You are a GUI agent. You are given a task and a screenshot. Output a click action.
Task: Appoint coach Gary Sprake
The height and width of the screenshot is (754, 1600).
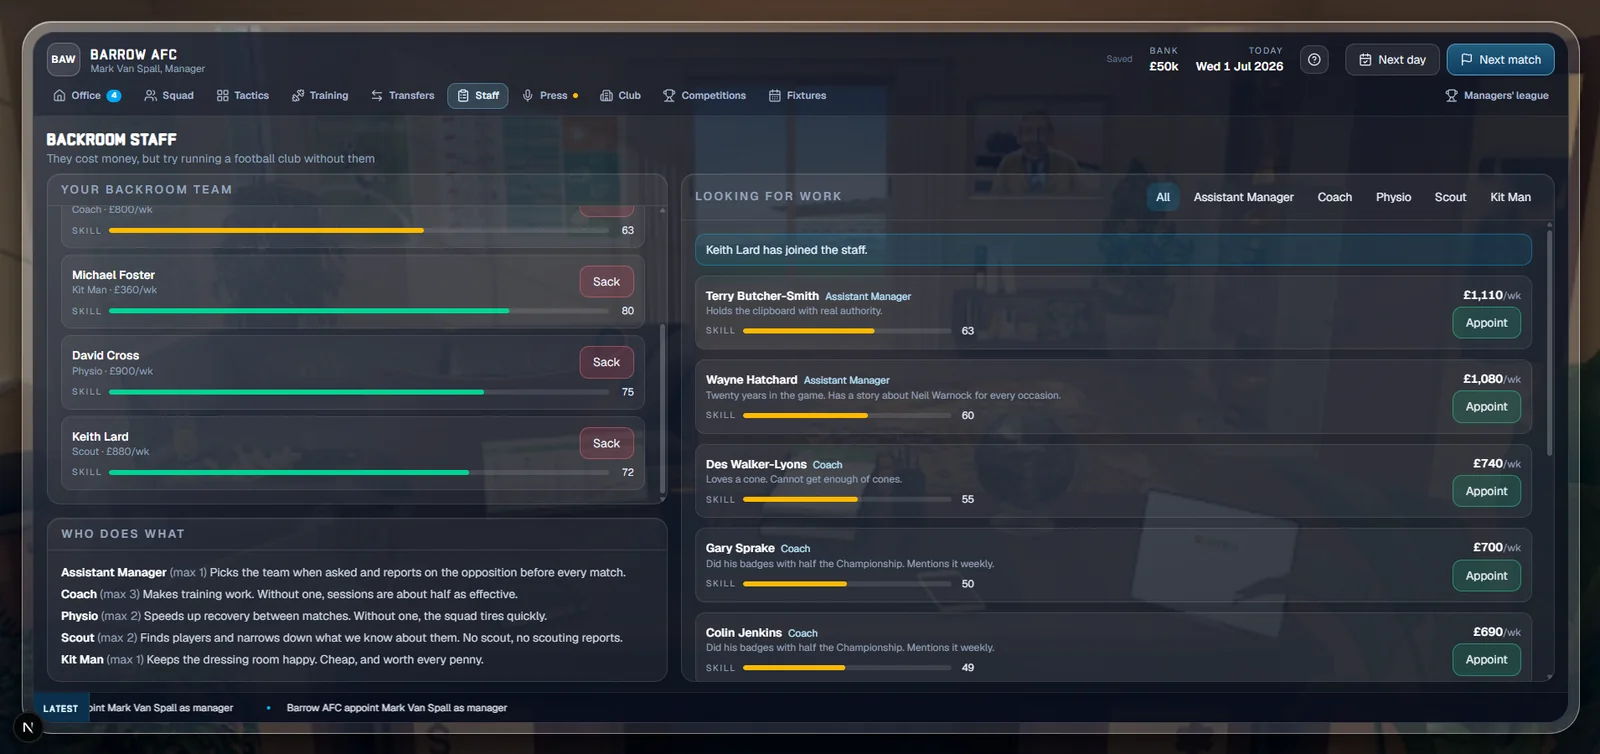pyautogui.click(x=1486, y=576)
